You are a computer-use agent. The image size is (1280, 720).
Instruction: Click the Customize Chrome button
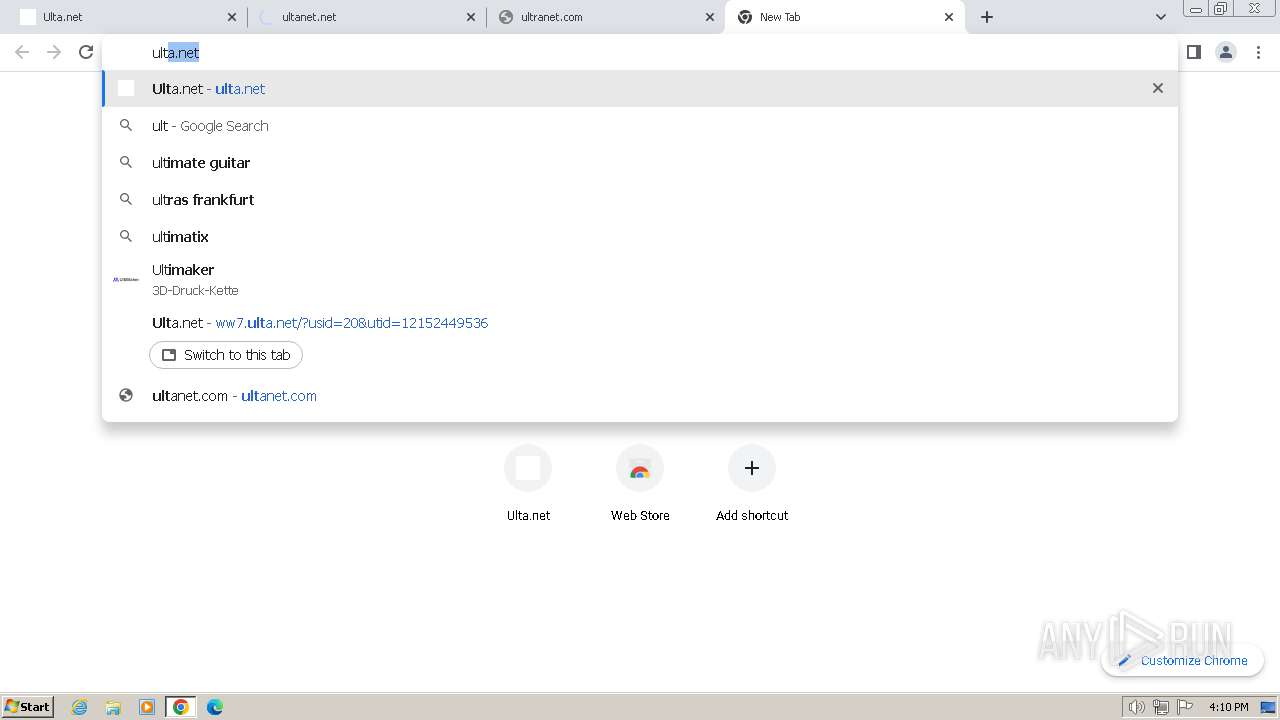(x=1183, y=660)
